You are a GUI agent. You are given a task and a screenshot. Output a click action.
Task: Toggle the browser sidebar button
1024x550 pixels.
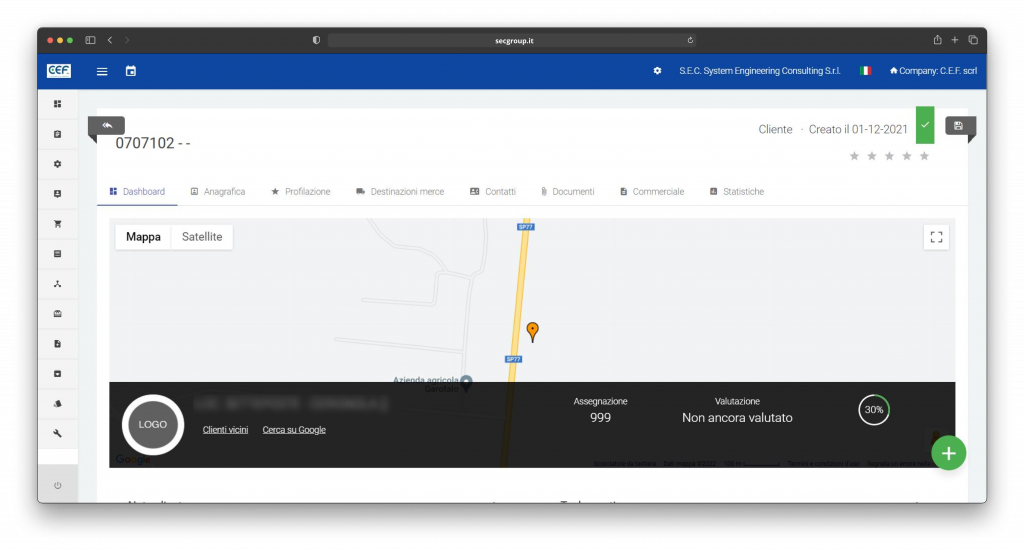pos(90,40)
